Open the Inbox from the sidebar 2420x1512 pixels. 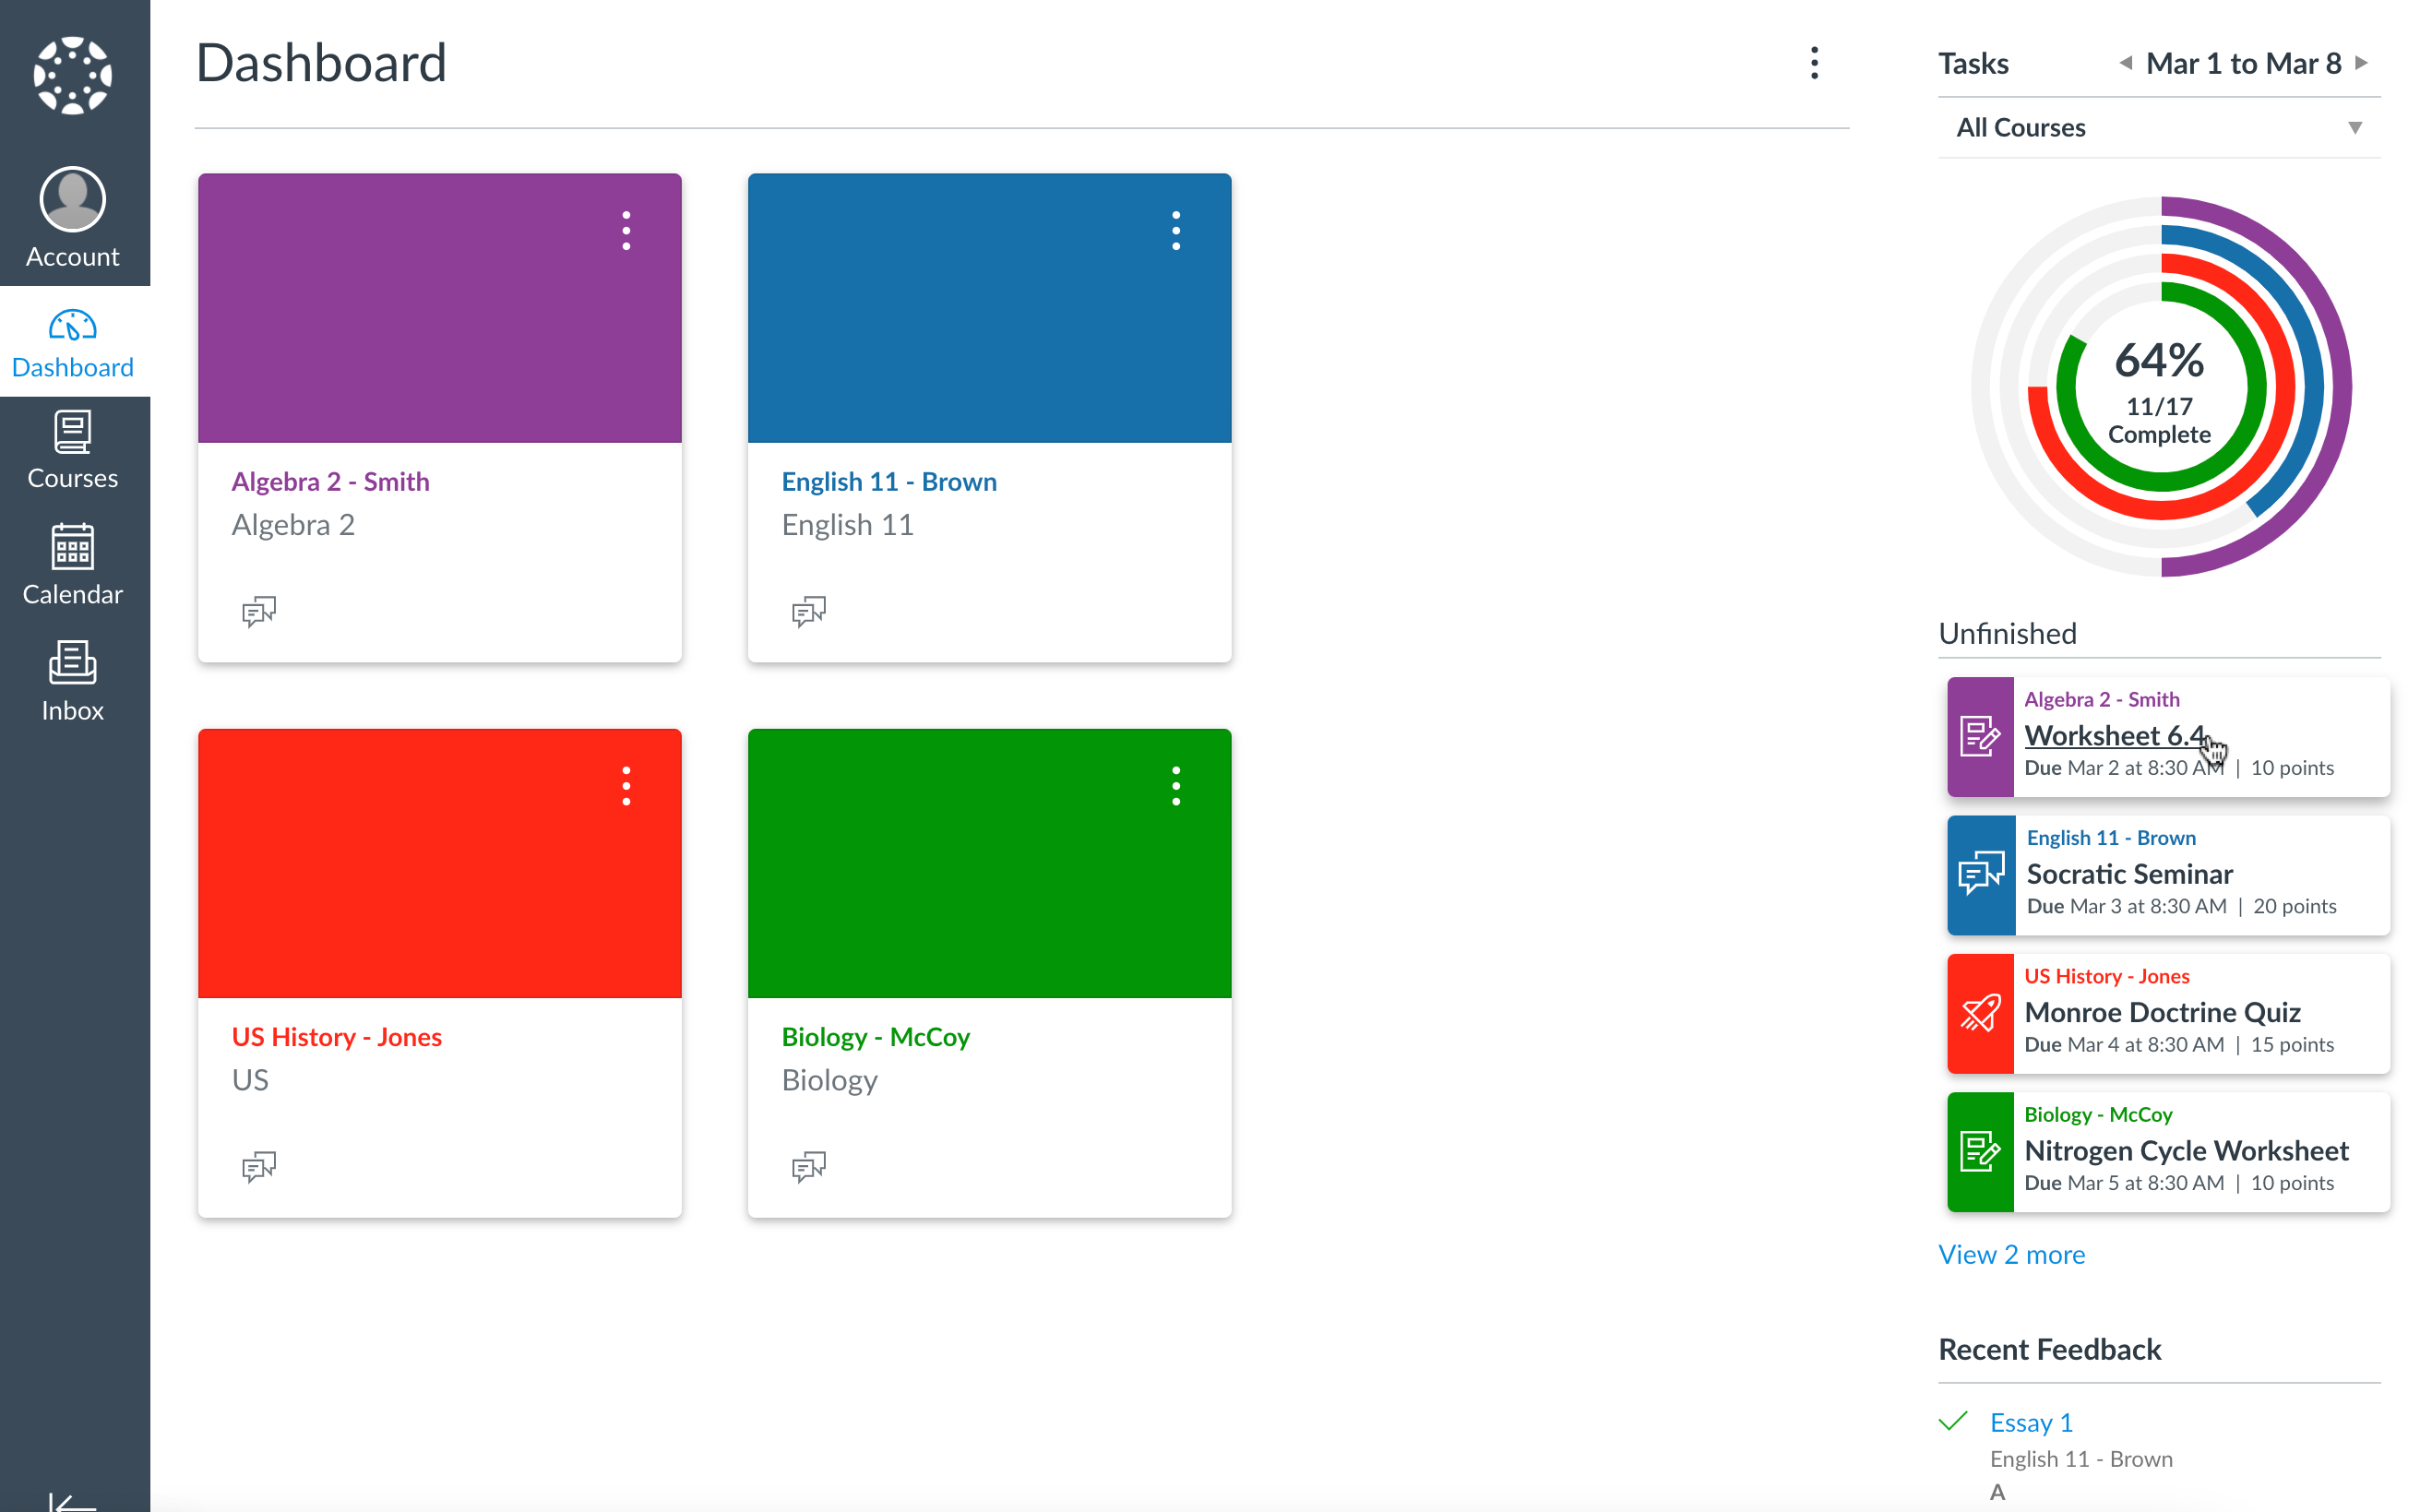pos(72,680)
